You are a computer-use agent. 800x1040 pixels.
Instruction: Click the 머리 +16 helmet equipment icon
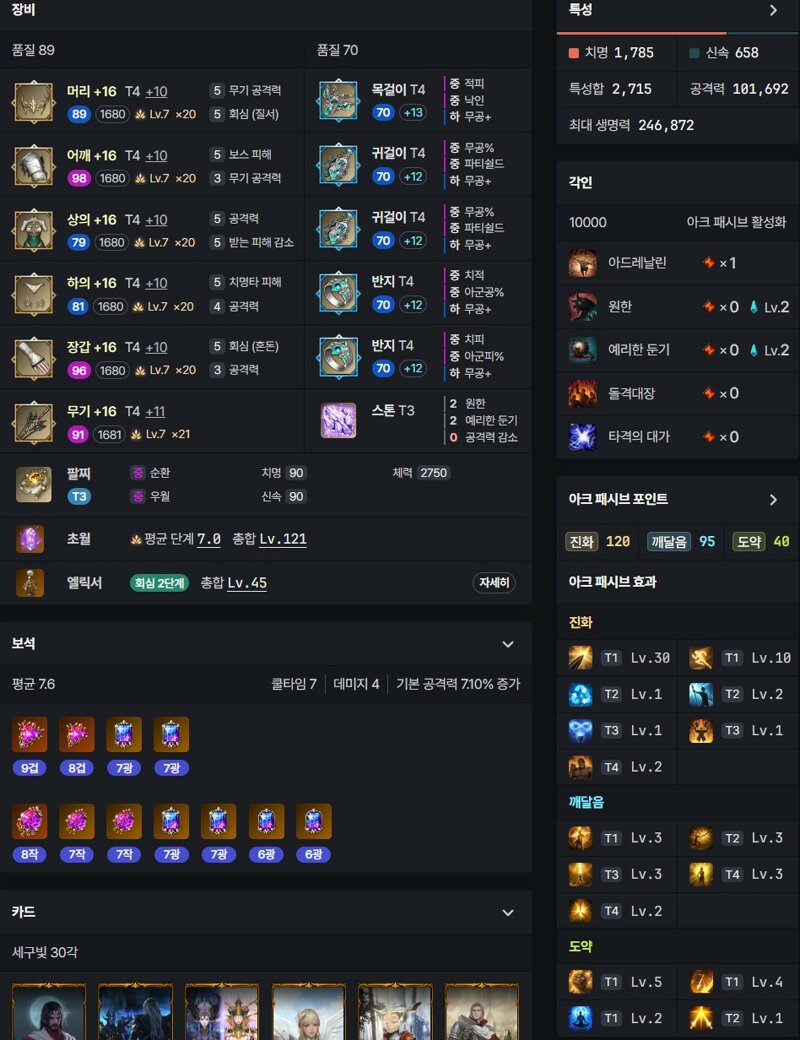tap(33, 101)
